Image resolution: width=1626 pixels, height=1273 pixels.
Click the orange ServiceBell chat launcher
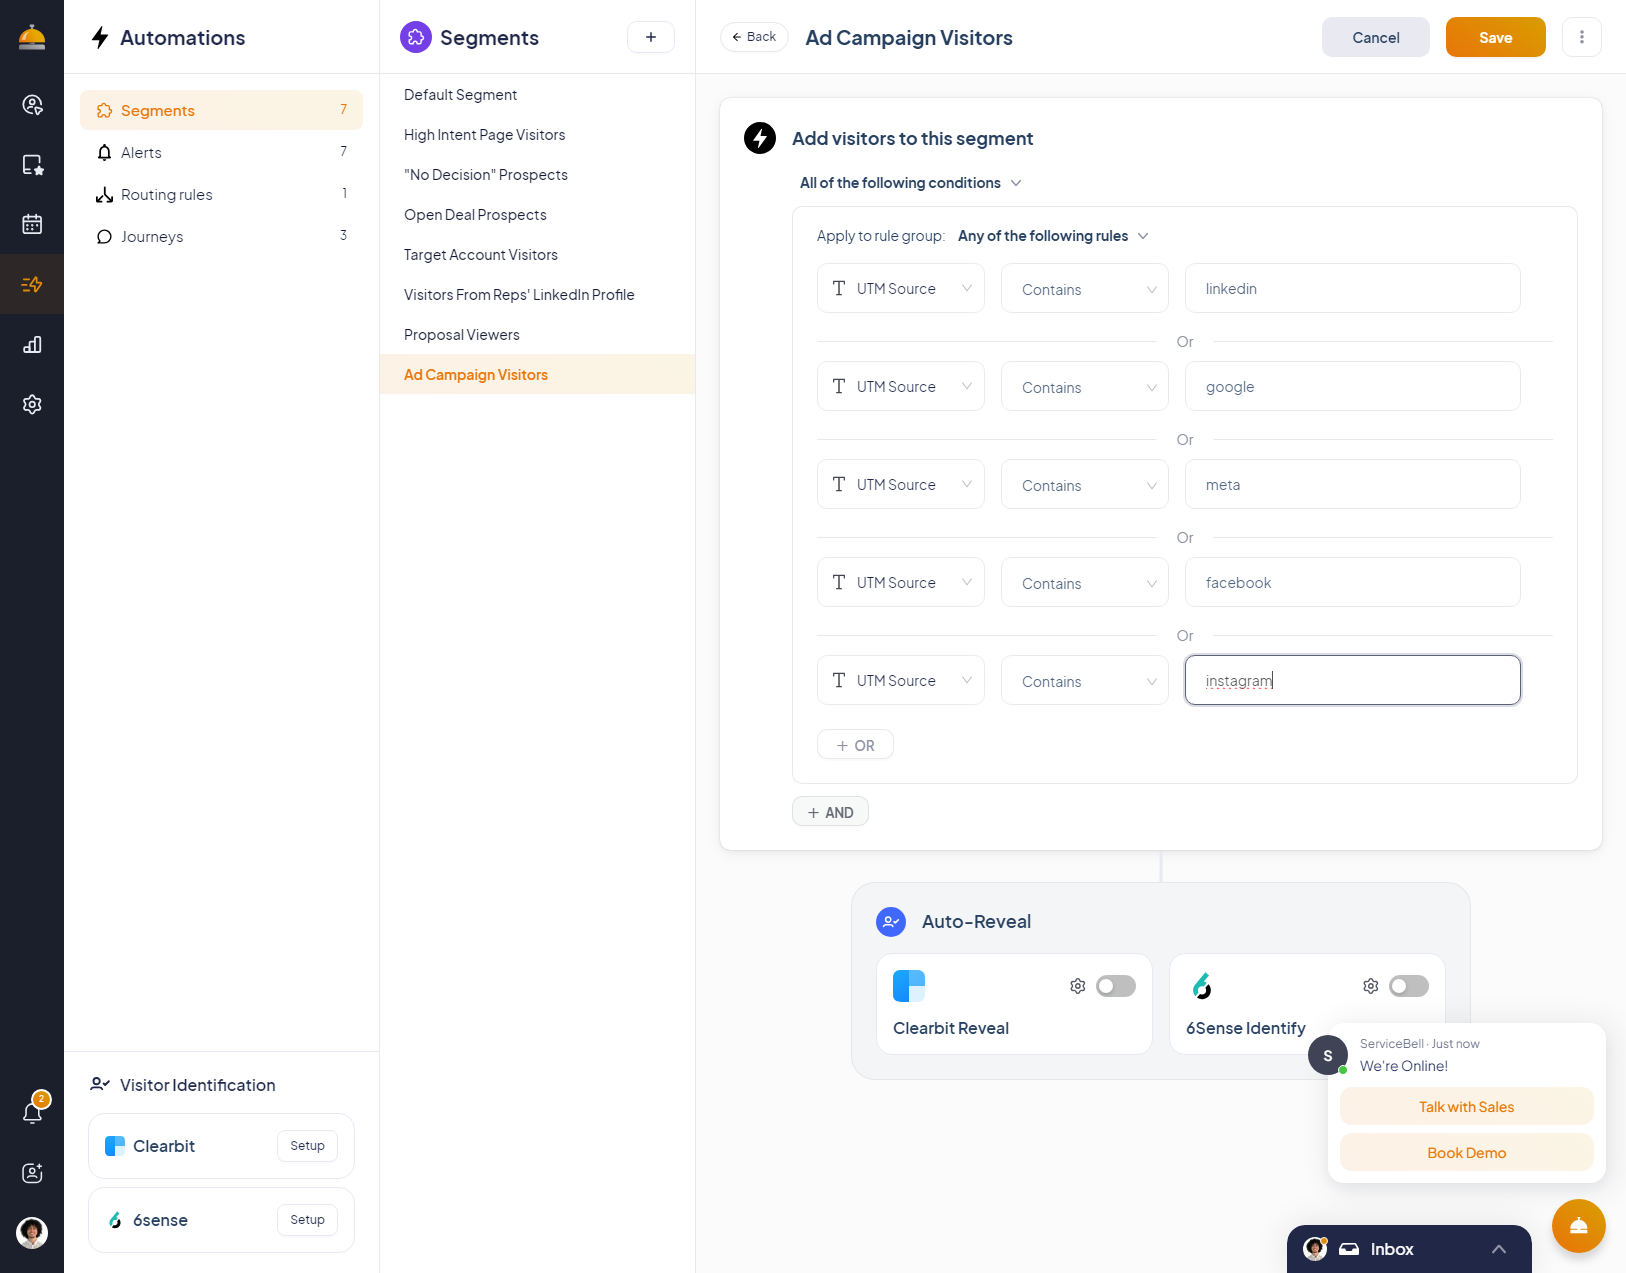coord(1578,1226)
